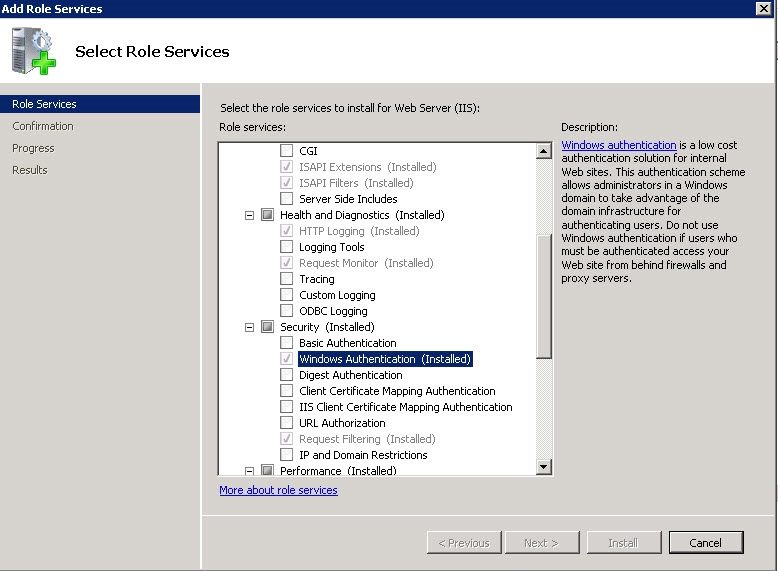Select the Windows Authentication tree item
Viewport: 778px width, 571px height.
tap(384, 359)
